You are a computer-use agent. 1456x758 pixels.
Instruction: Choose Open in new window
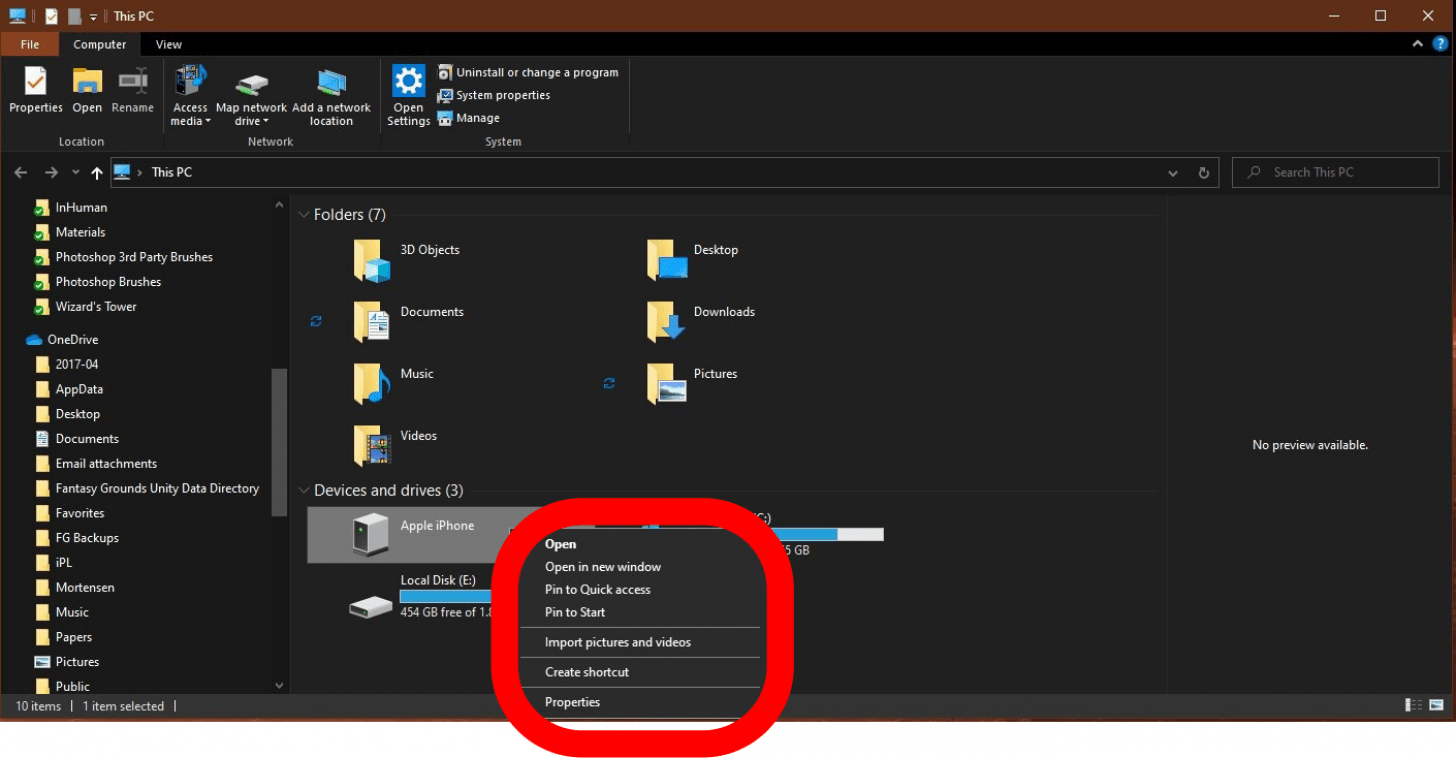click(602, 567)
